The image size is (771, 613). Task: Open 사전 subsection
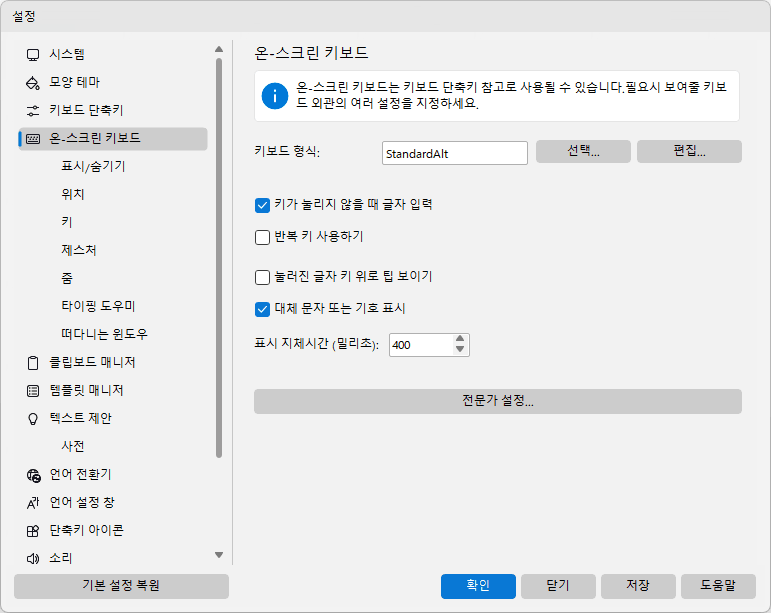click(73, 446)
